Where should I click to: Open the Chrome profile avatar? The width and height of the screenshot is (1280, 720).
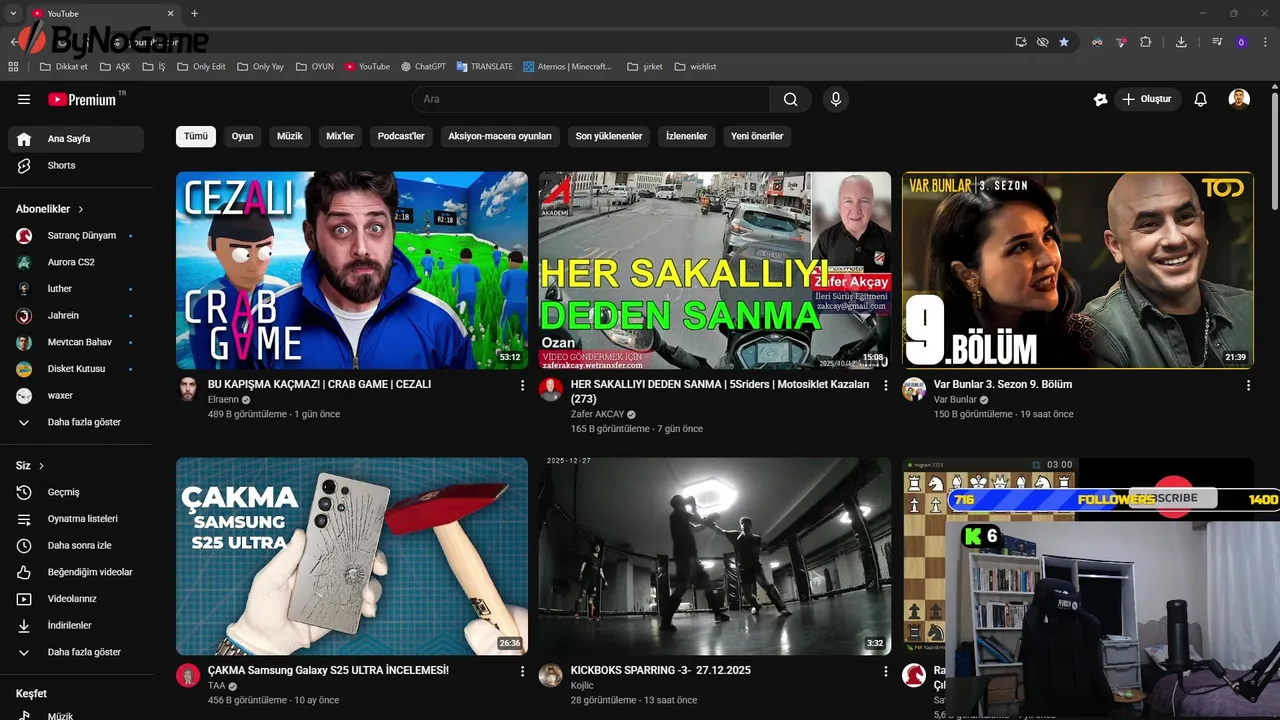(x=1241, y=42)
